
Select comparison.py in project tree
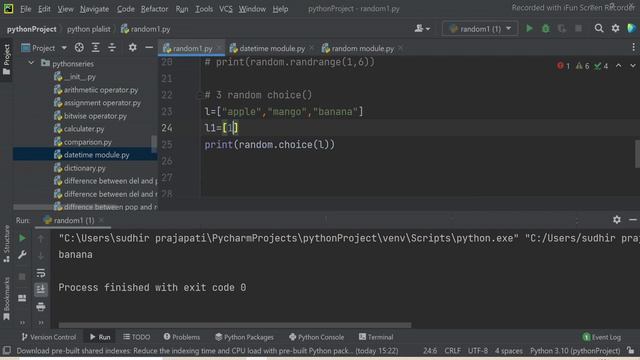click(x=88, y=142)
